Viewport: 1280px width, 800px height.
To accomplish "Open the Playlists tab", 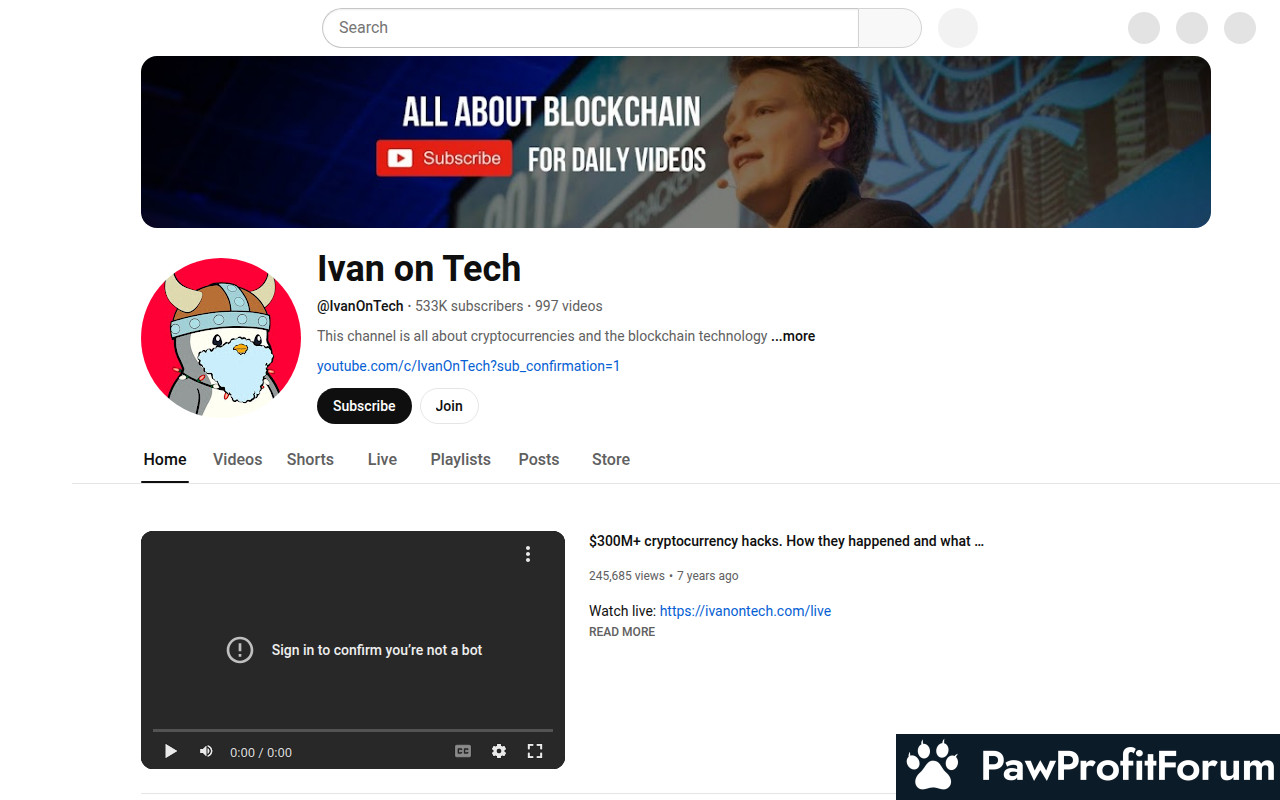I will click(x=460, y=460).
